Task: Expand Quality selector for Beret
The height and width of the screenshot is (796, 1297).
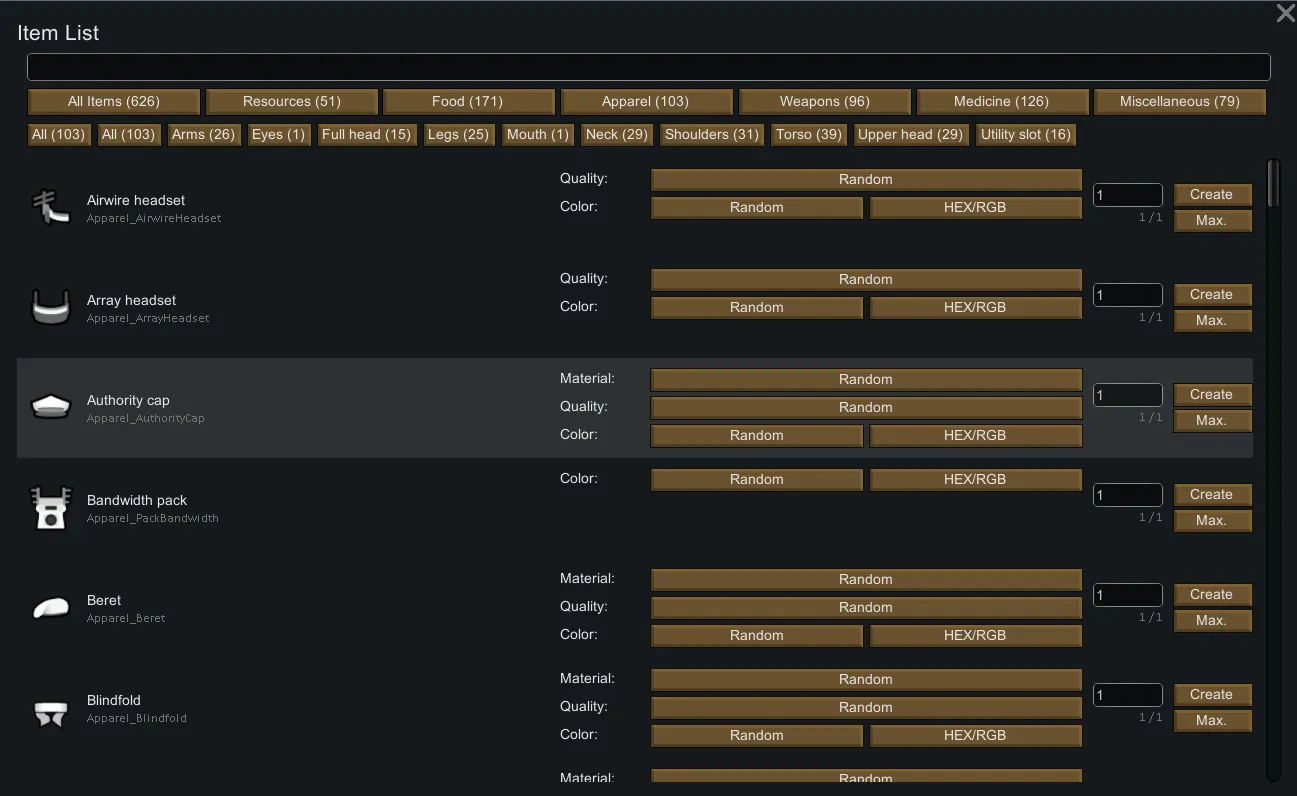Action: (865, 608)
